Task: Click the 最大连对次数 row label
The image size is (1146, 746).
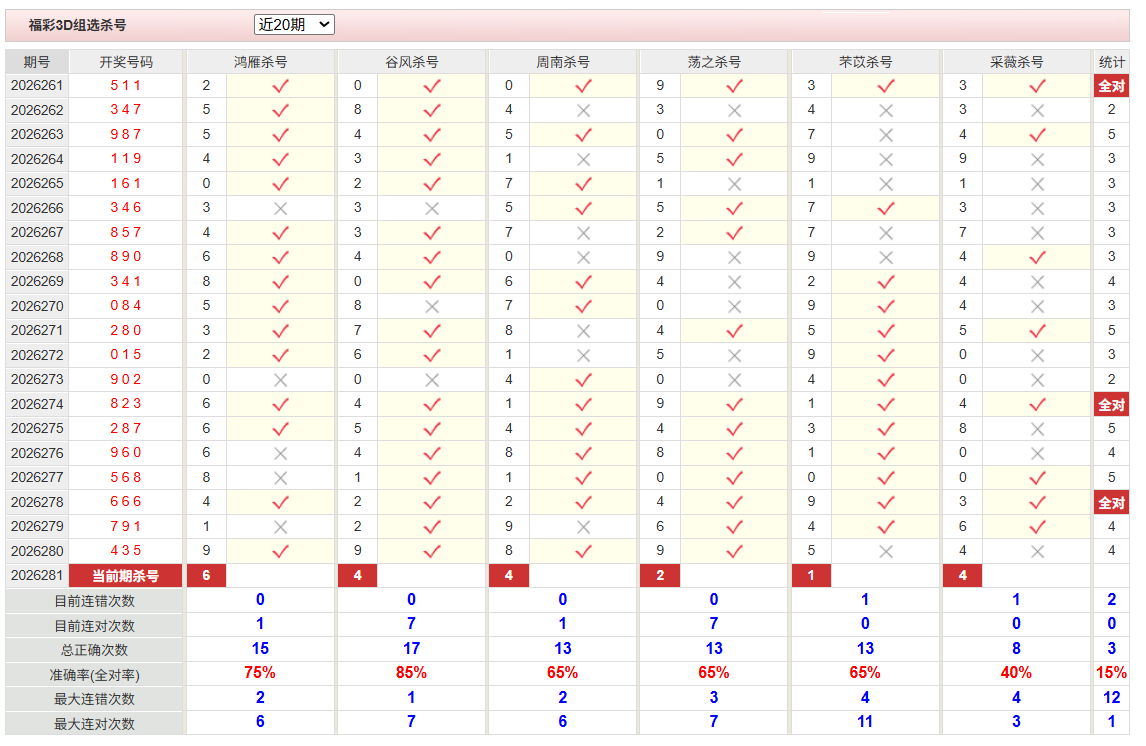Action: coord(94,724)
